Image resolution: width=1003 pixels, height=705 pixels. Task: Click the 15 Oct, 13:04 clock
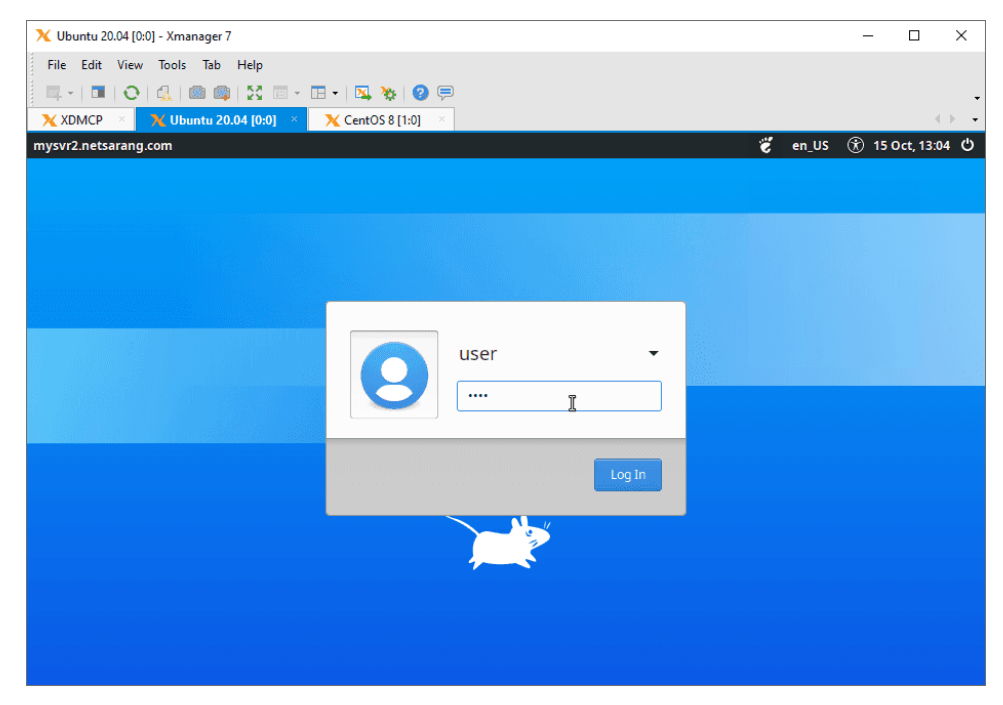coord(912,146)
